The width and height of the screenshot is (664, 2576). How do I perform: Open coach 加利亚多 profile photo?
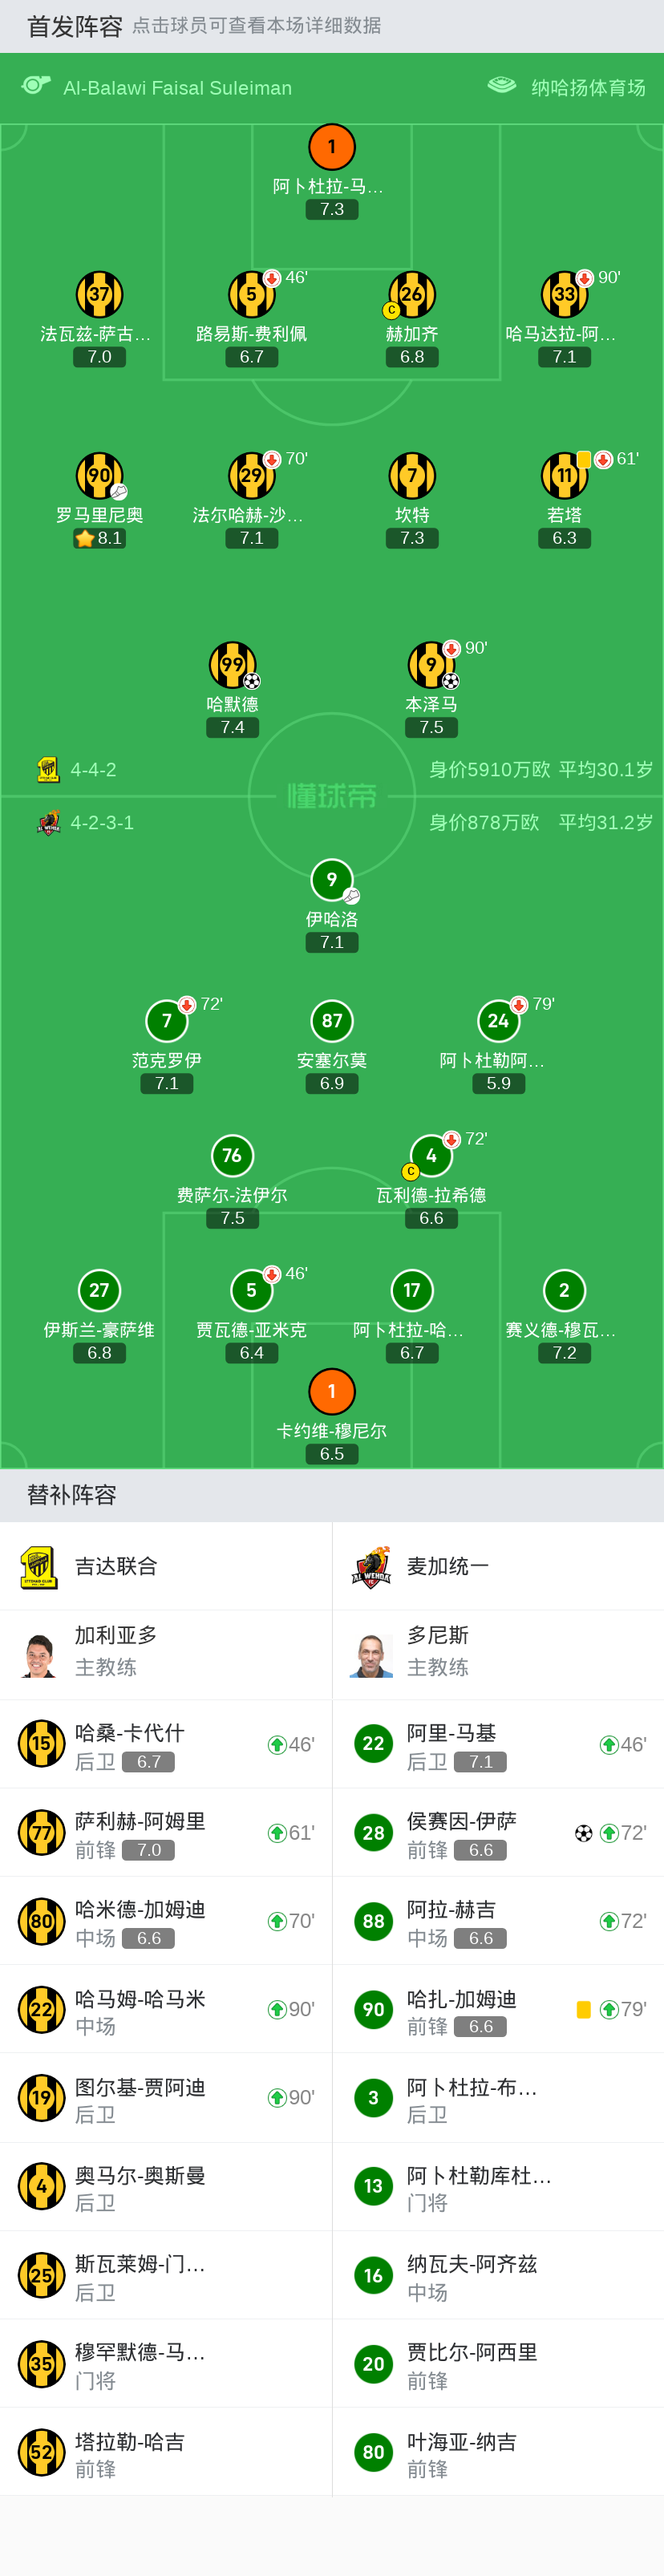(x=39, y=1655)
